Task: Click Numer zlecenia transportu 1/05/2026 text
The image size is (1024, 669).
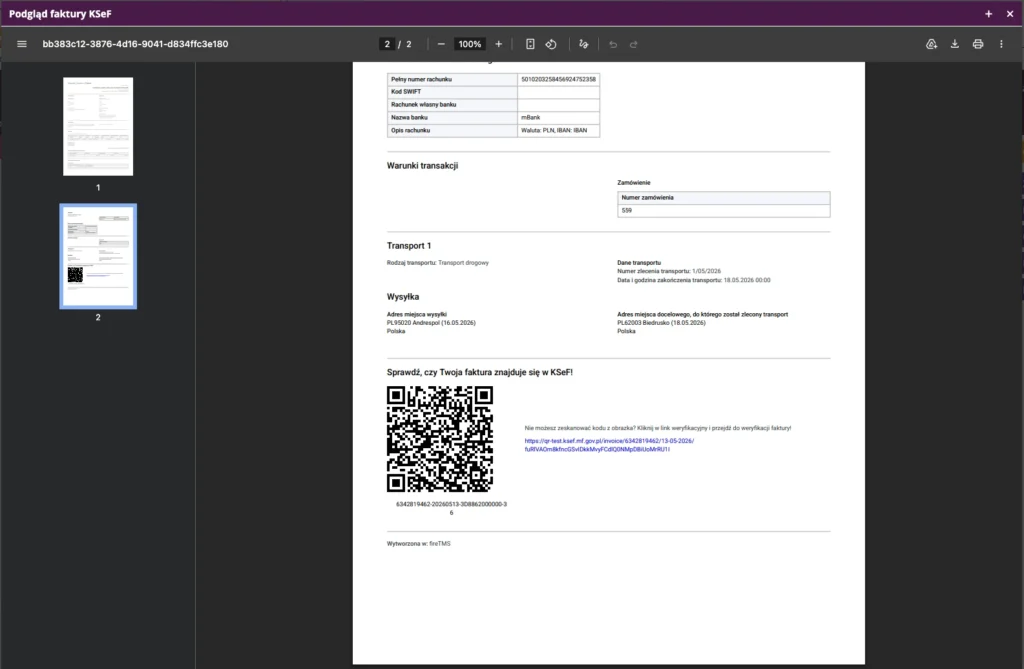Action: click(669, 271)
